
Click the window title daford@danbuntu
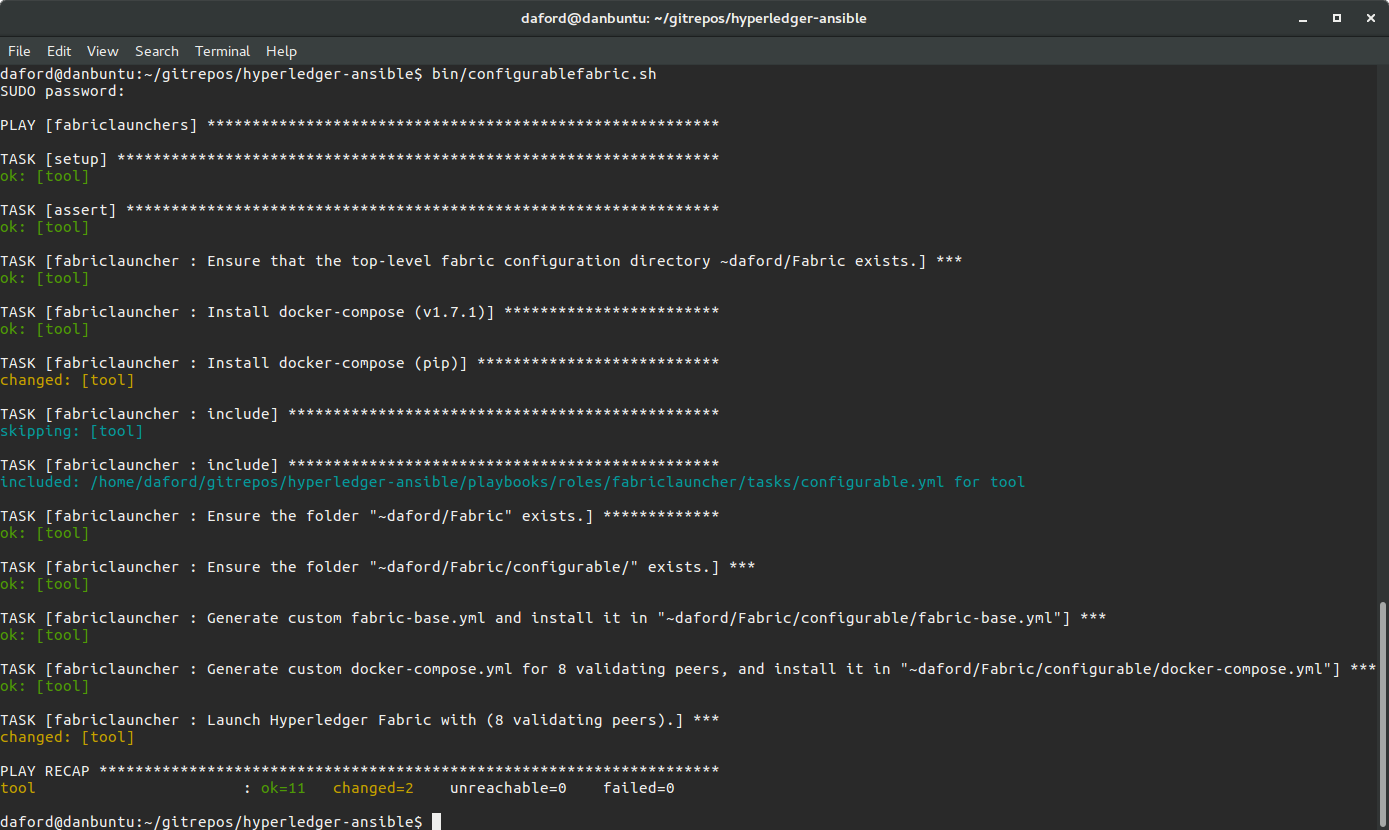click(694, 18)
